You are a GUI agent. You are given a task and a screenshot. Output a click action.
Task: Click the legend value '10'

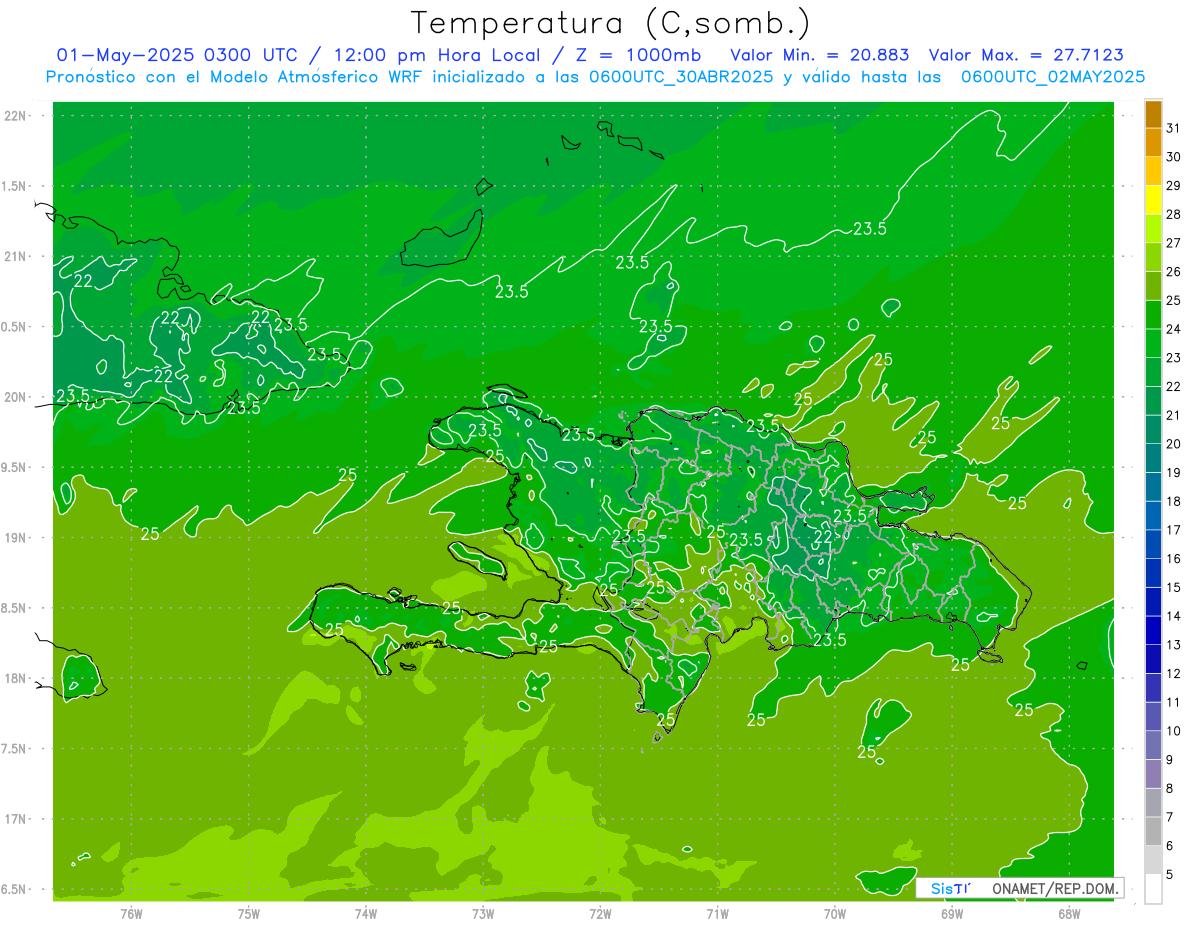point(1174,731)
